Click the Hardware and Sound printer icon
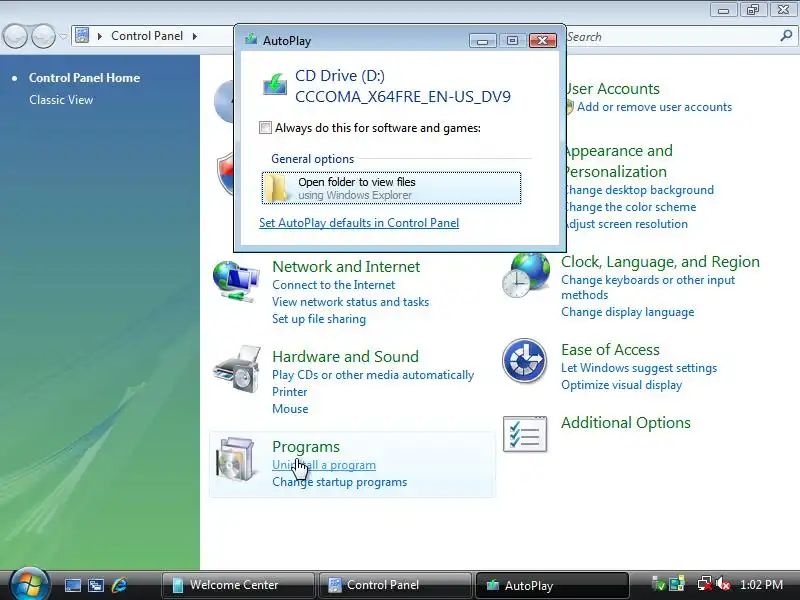The height and width of the screenshot is (600, 800). 238,369
